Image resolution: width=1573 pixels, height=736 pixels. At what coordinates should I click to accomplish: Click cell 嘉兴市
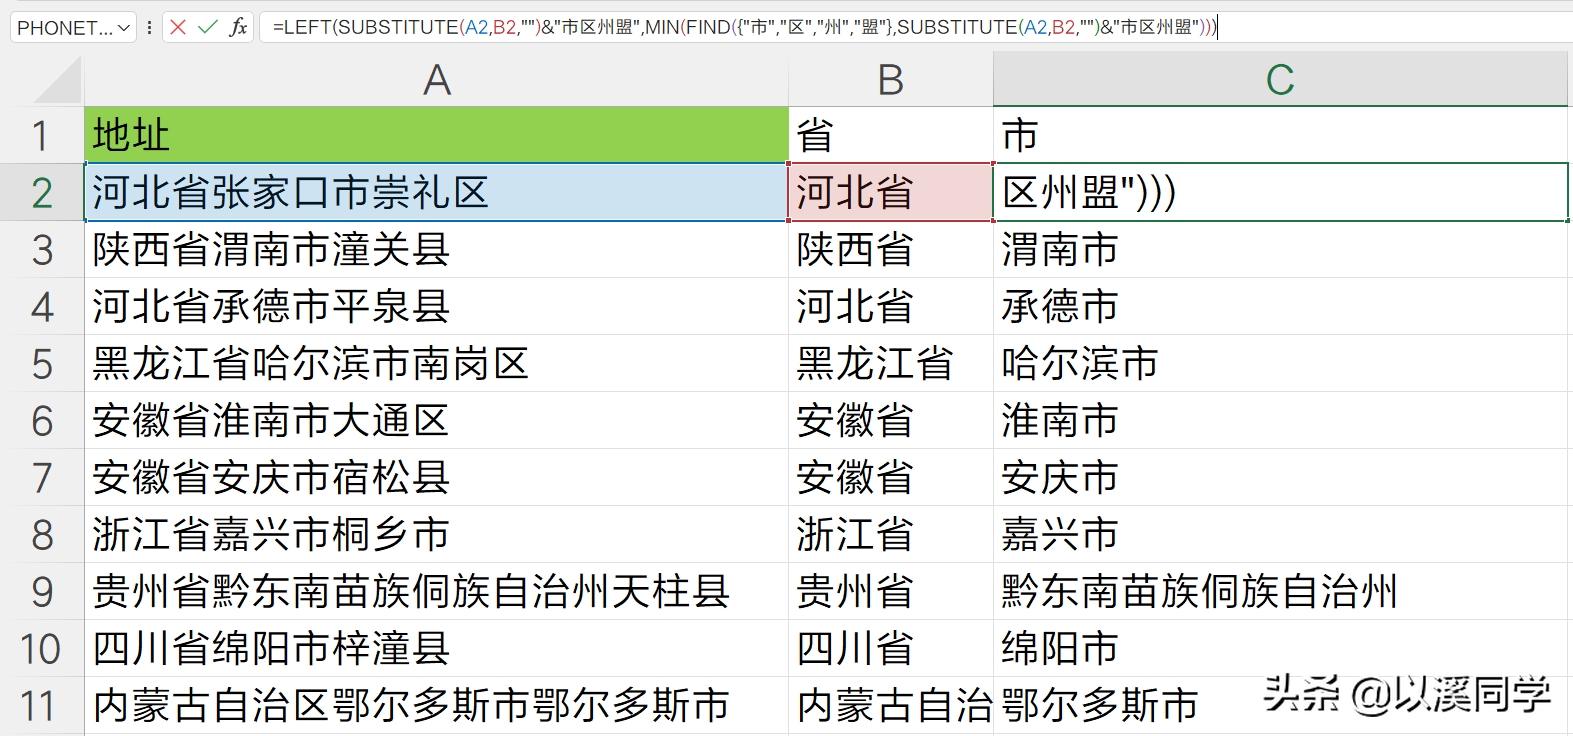coord(1280,534)
